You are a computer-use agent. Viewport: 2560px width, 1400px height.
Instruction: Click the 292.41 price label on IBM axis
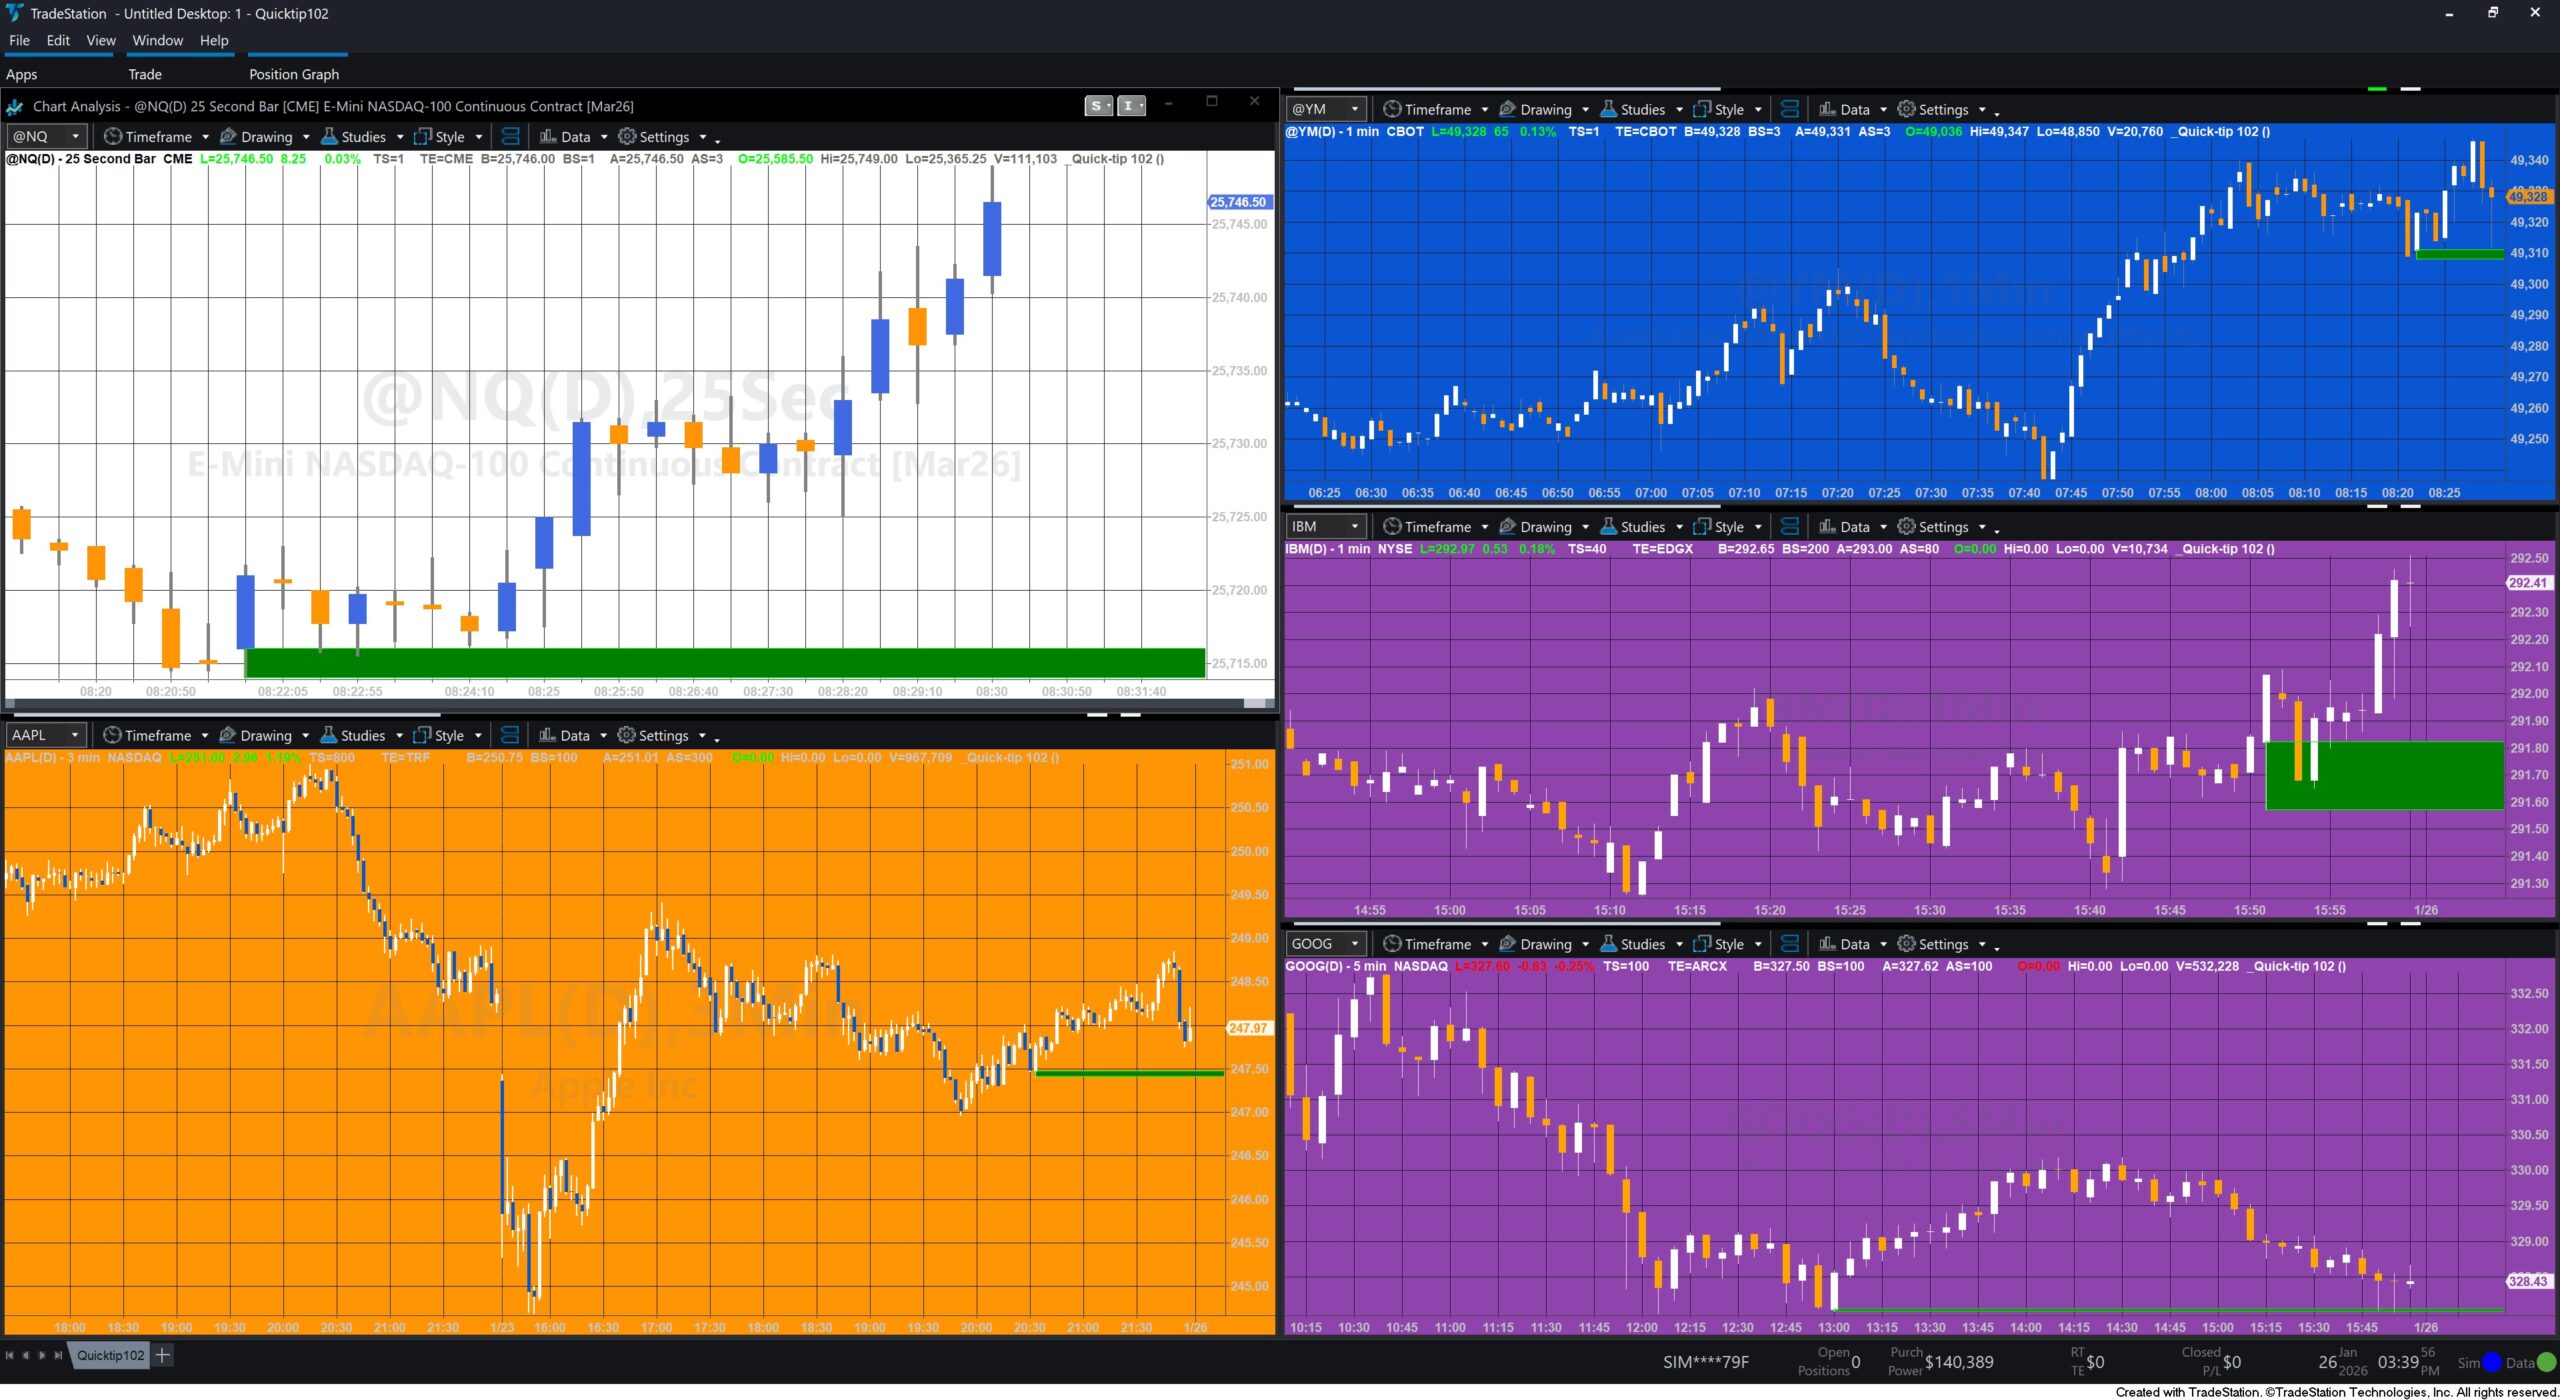[x=2528, y=583]
